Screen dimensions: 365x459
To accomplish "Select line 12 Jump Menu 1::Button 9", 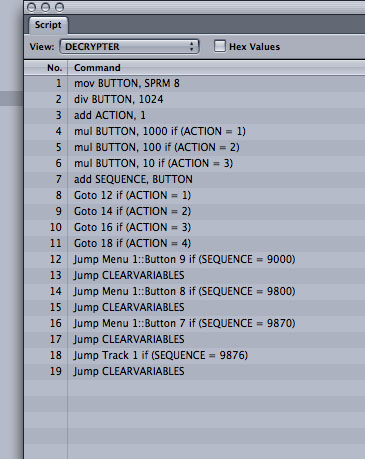I will [195, 259].
